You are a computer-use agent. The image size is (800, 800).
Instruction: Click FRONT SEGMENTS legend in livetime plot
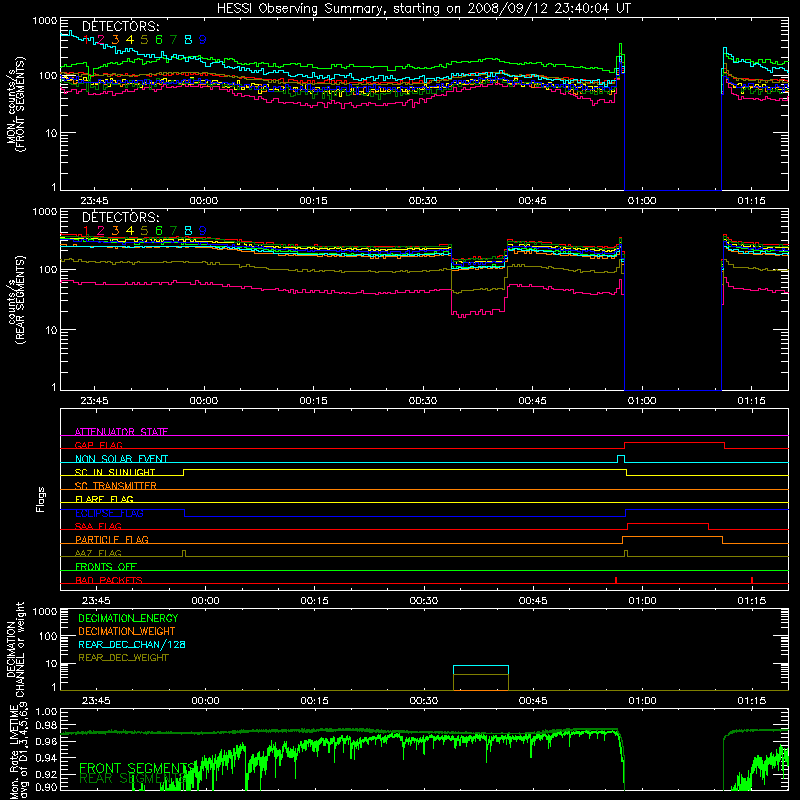pos(136,768)
